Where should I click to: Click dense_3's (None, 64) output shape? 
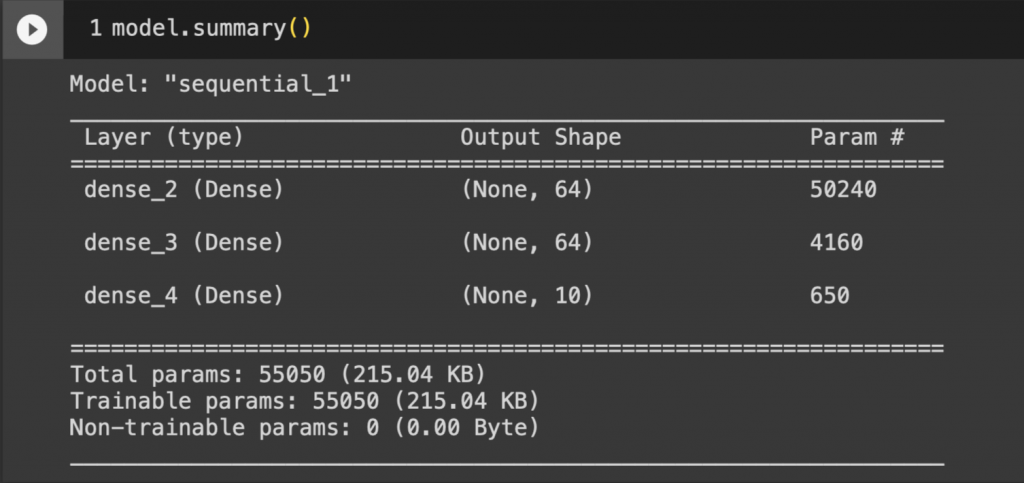click(x=527, y=242)
